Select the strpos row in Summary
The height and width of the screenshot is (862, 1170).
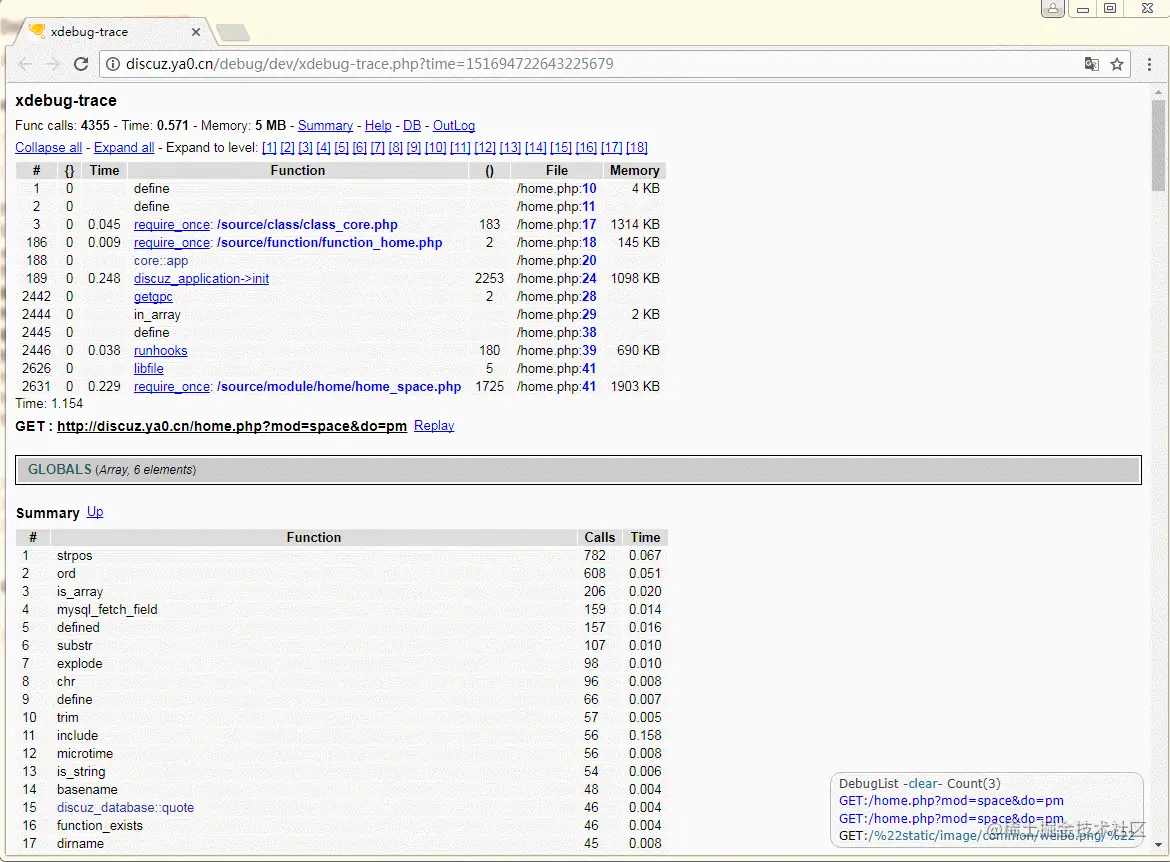click(x=341, y=555)
